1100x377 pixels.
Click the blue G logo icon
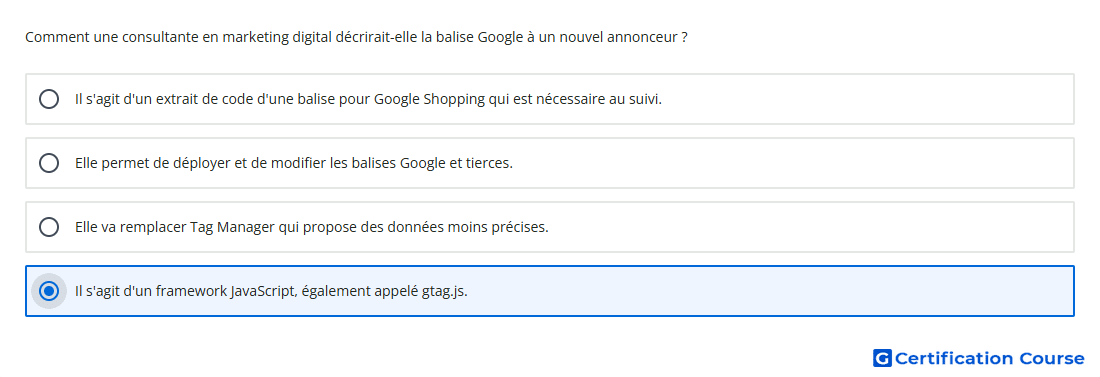(x=882, y=358)
